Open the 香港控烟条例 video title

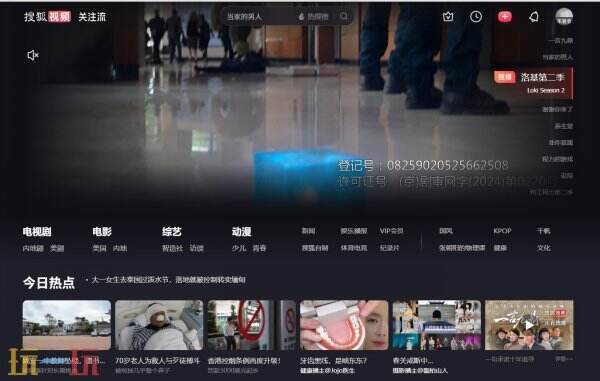245,360
